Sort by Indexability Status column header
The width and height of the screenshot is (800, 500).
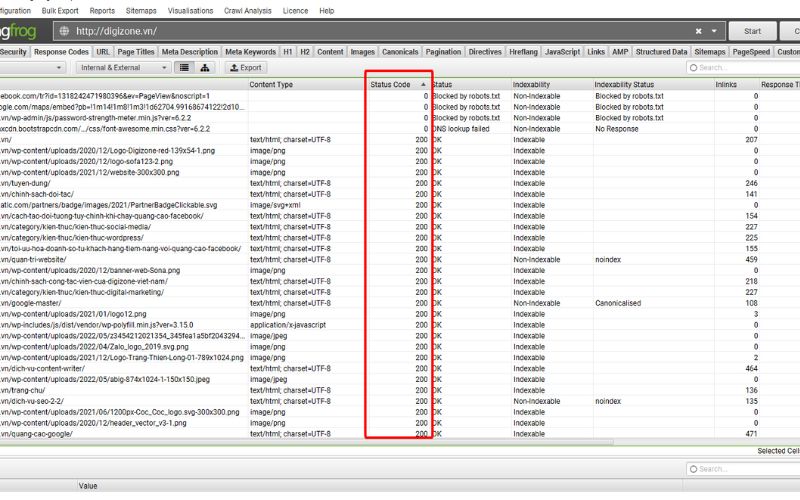653,85
